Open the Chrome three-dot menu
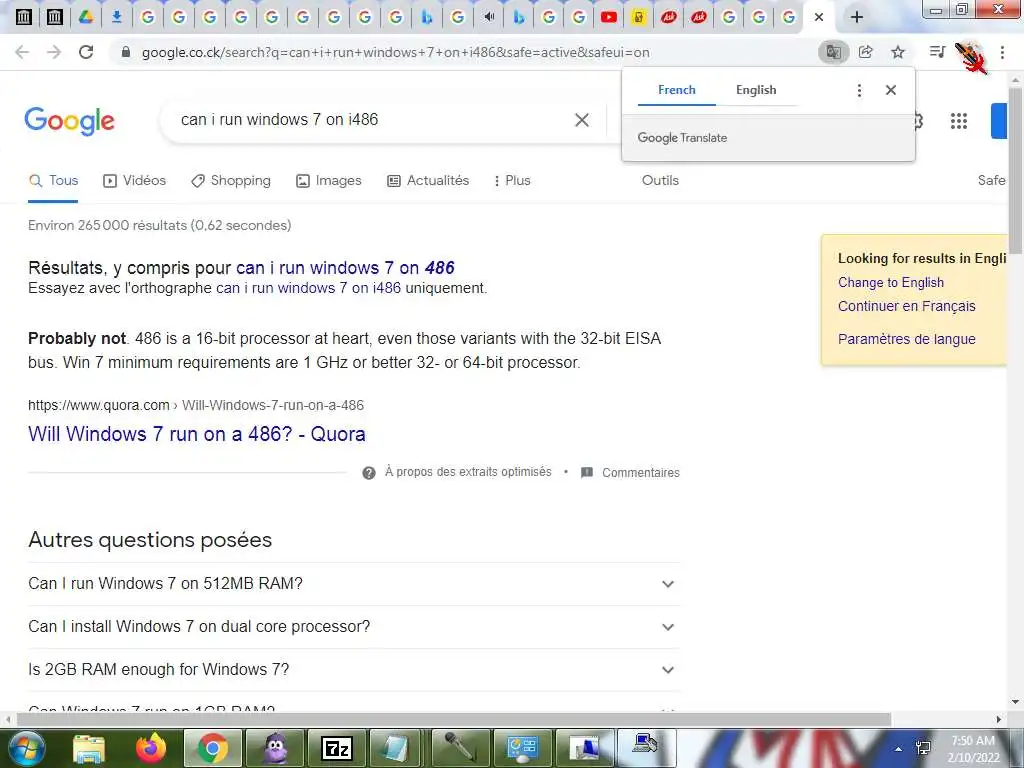Image resolution: width=1024 pixels, height=768 pixels. point(1002,52)
